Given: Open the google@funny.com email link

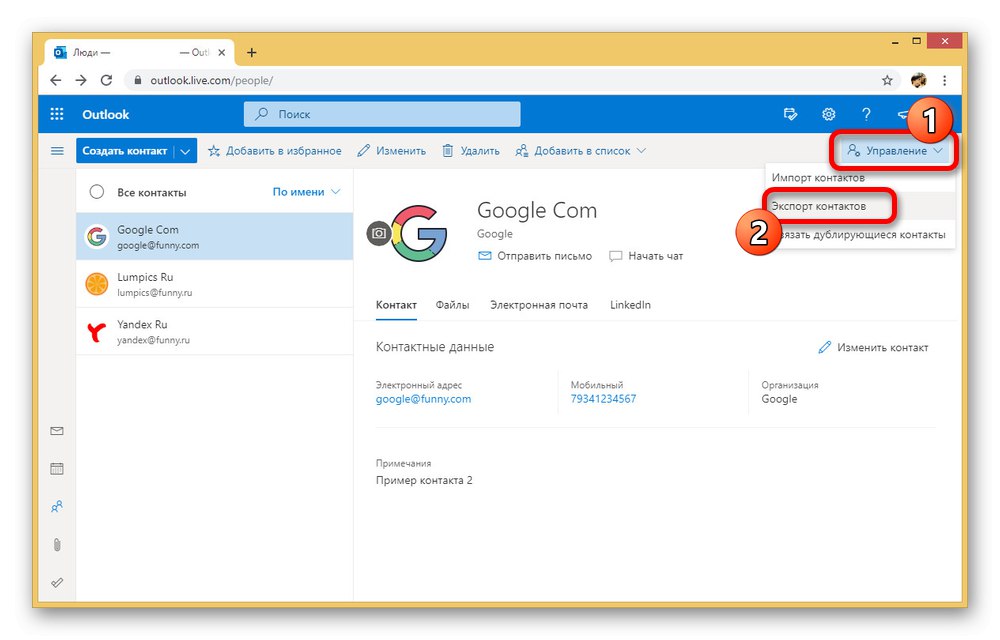Looking at the screenshot, I should (423, 398).
